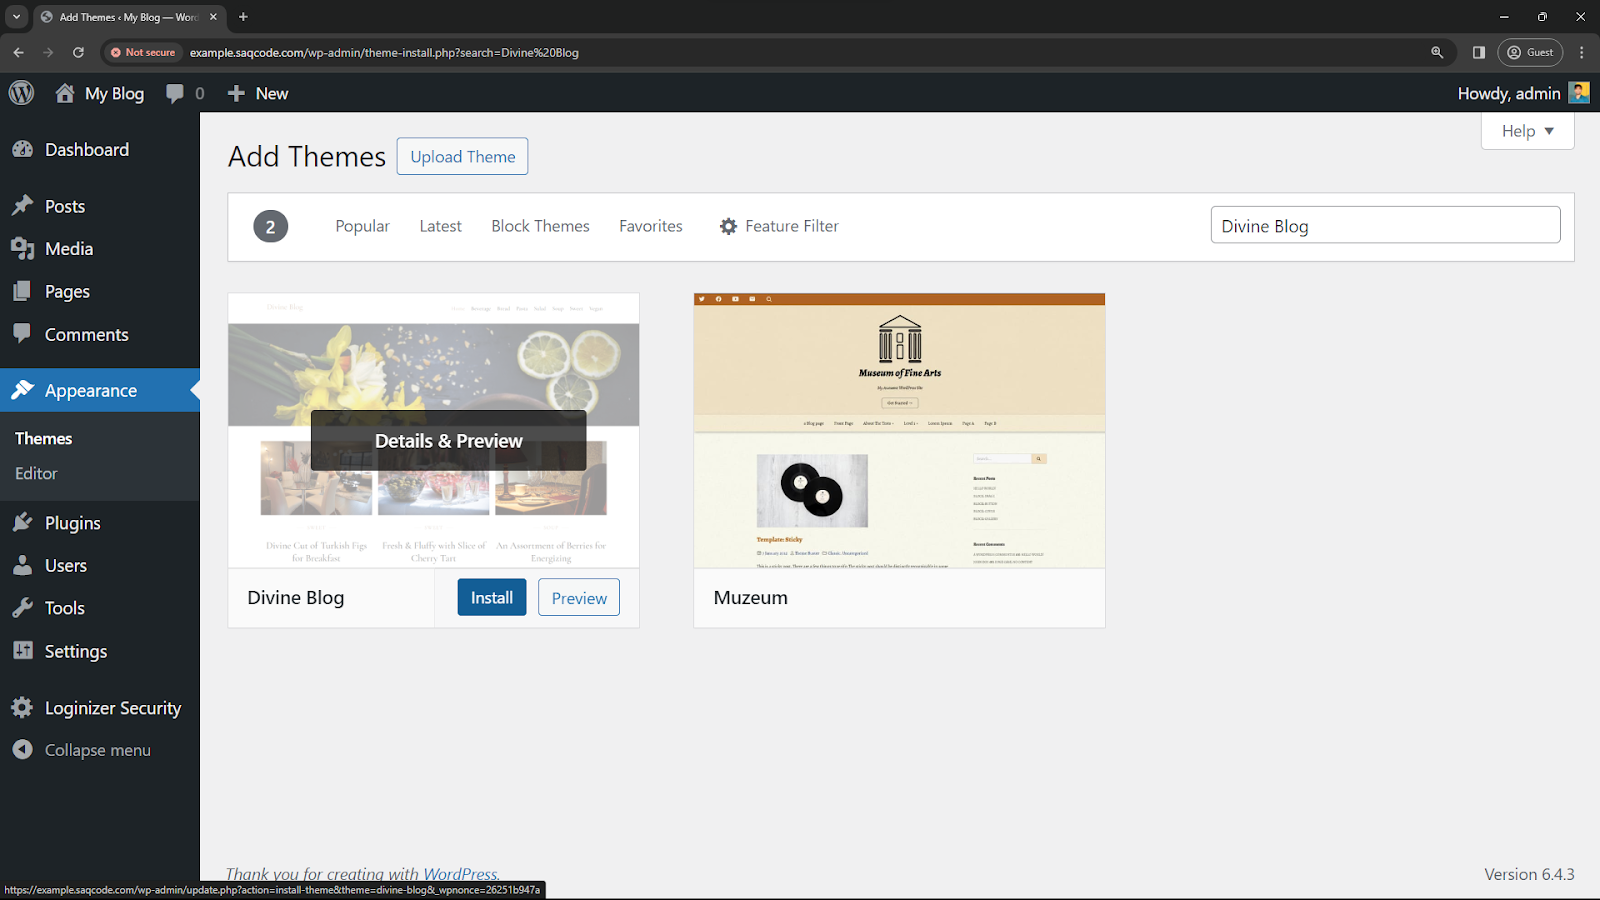Image resolution: width=1600 pixels, height=900 pixels.
Task: Click the Feature Filter gear icon
Action: click(728, 227)
